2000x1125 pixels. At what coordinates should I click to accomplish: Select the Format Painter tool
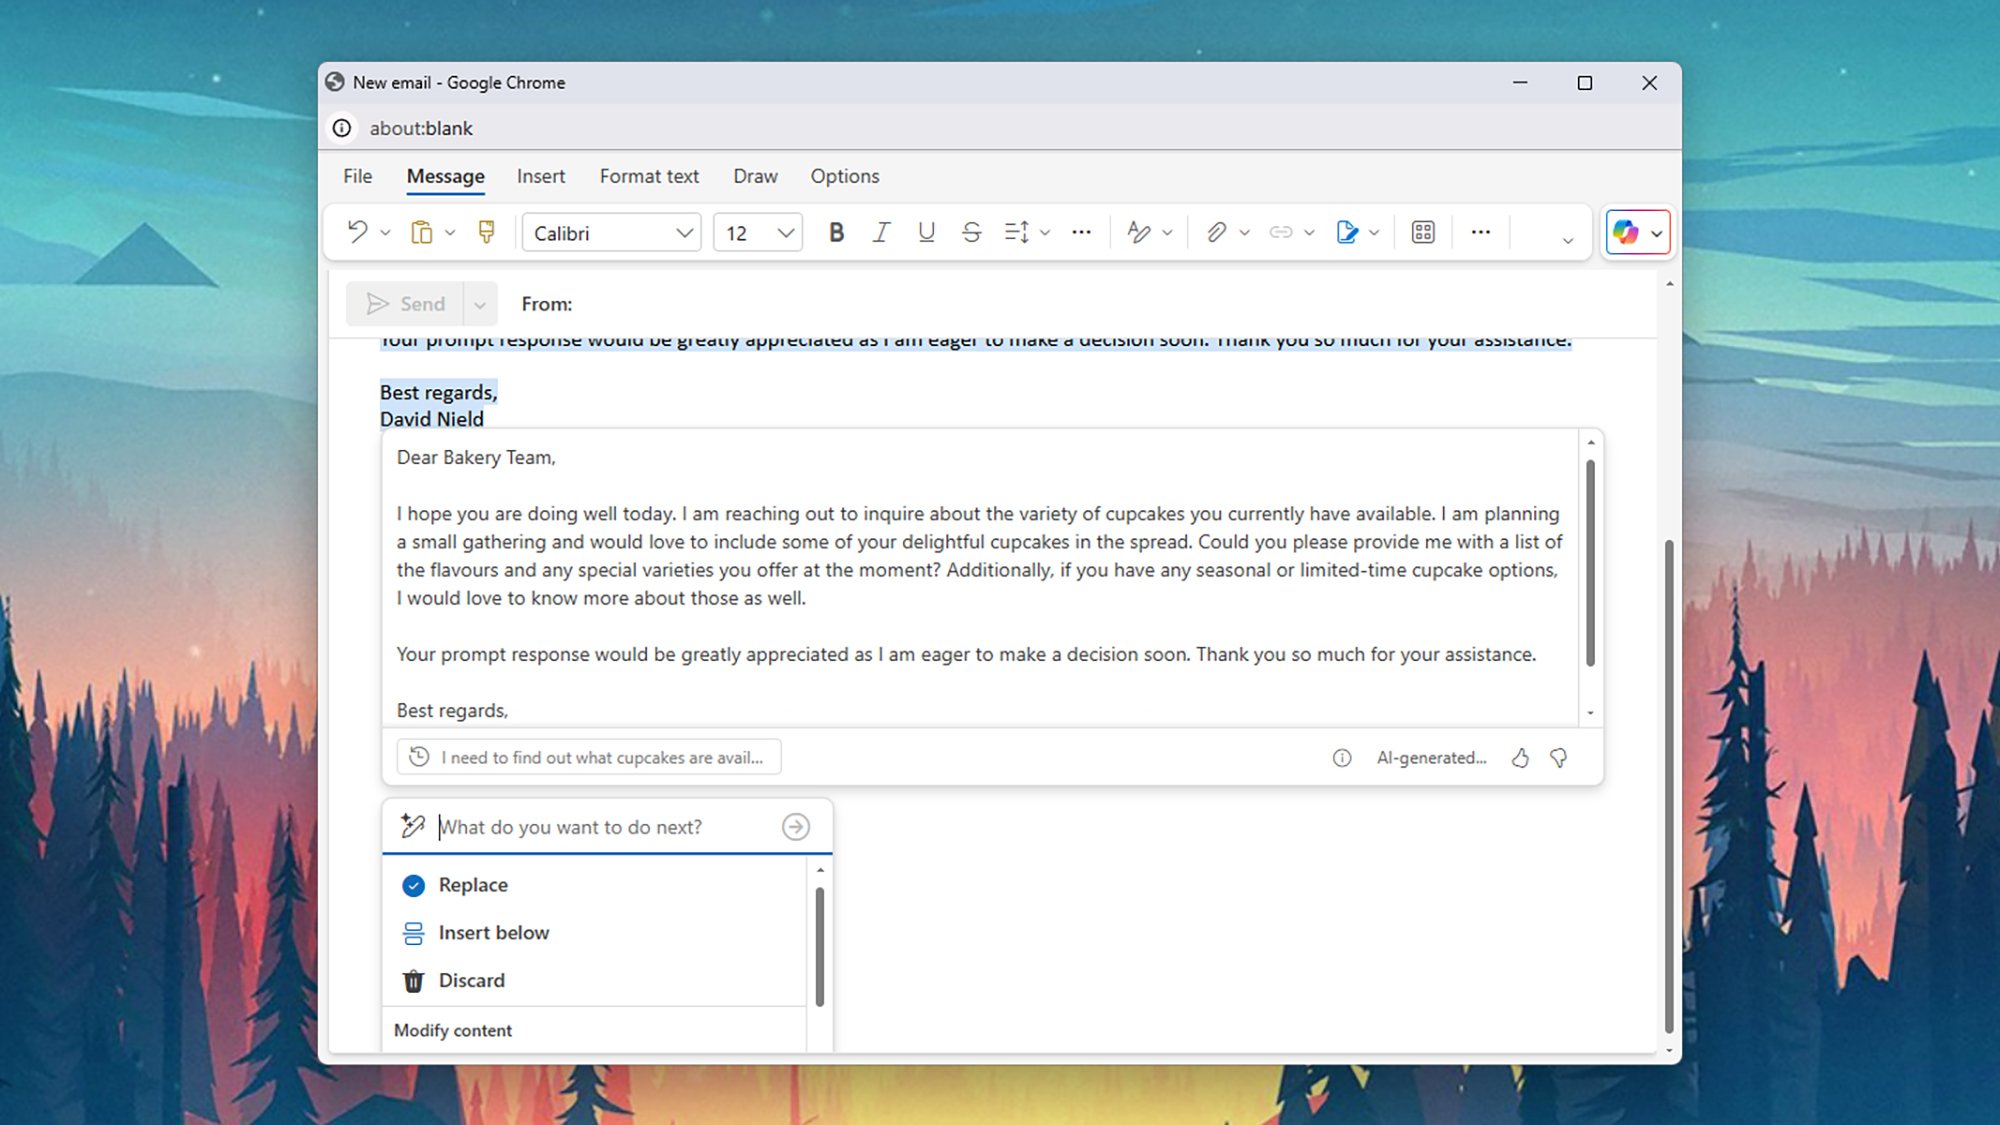(x=487, y=232)
